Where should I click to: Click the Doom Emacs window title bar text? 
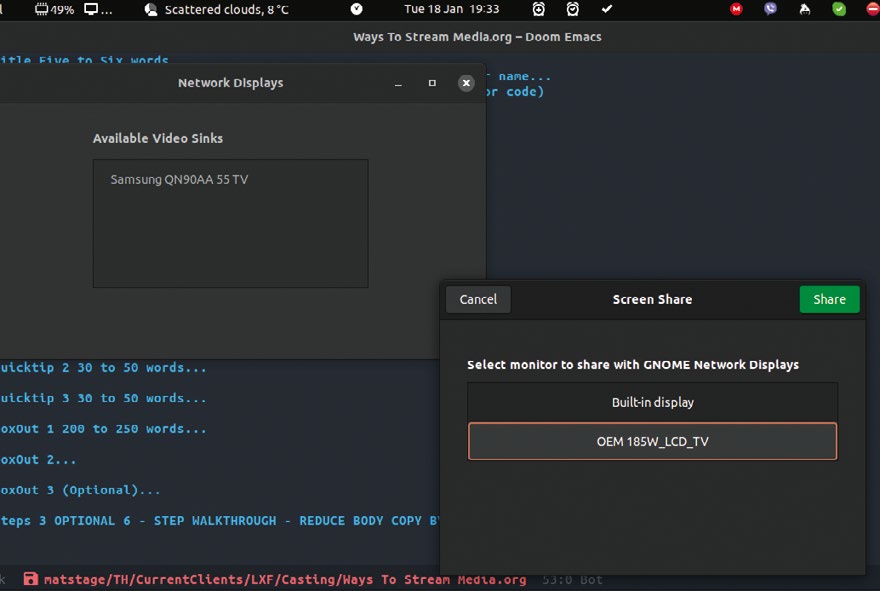click(477, 37)
